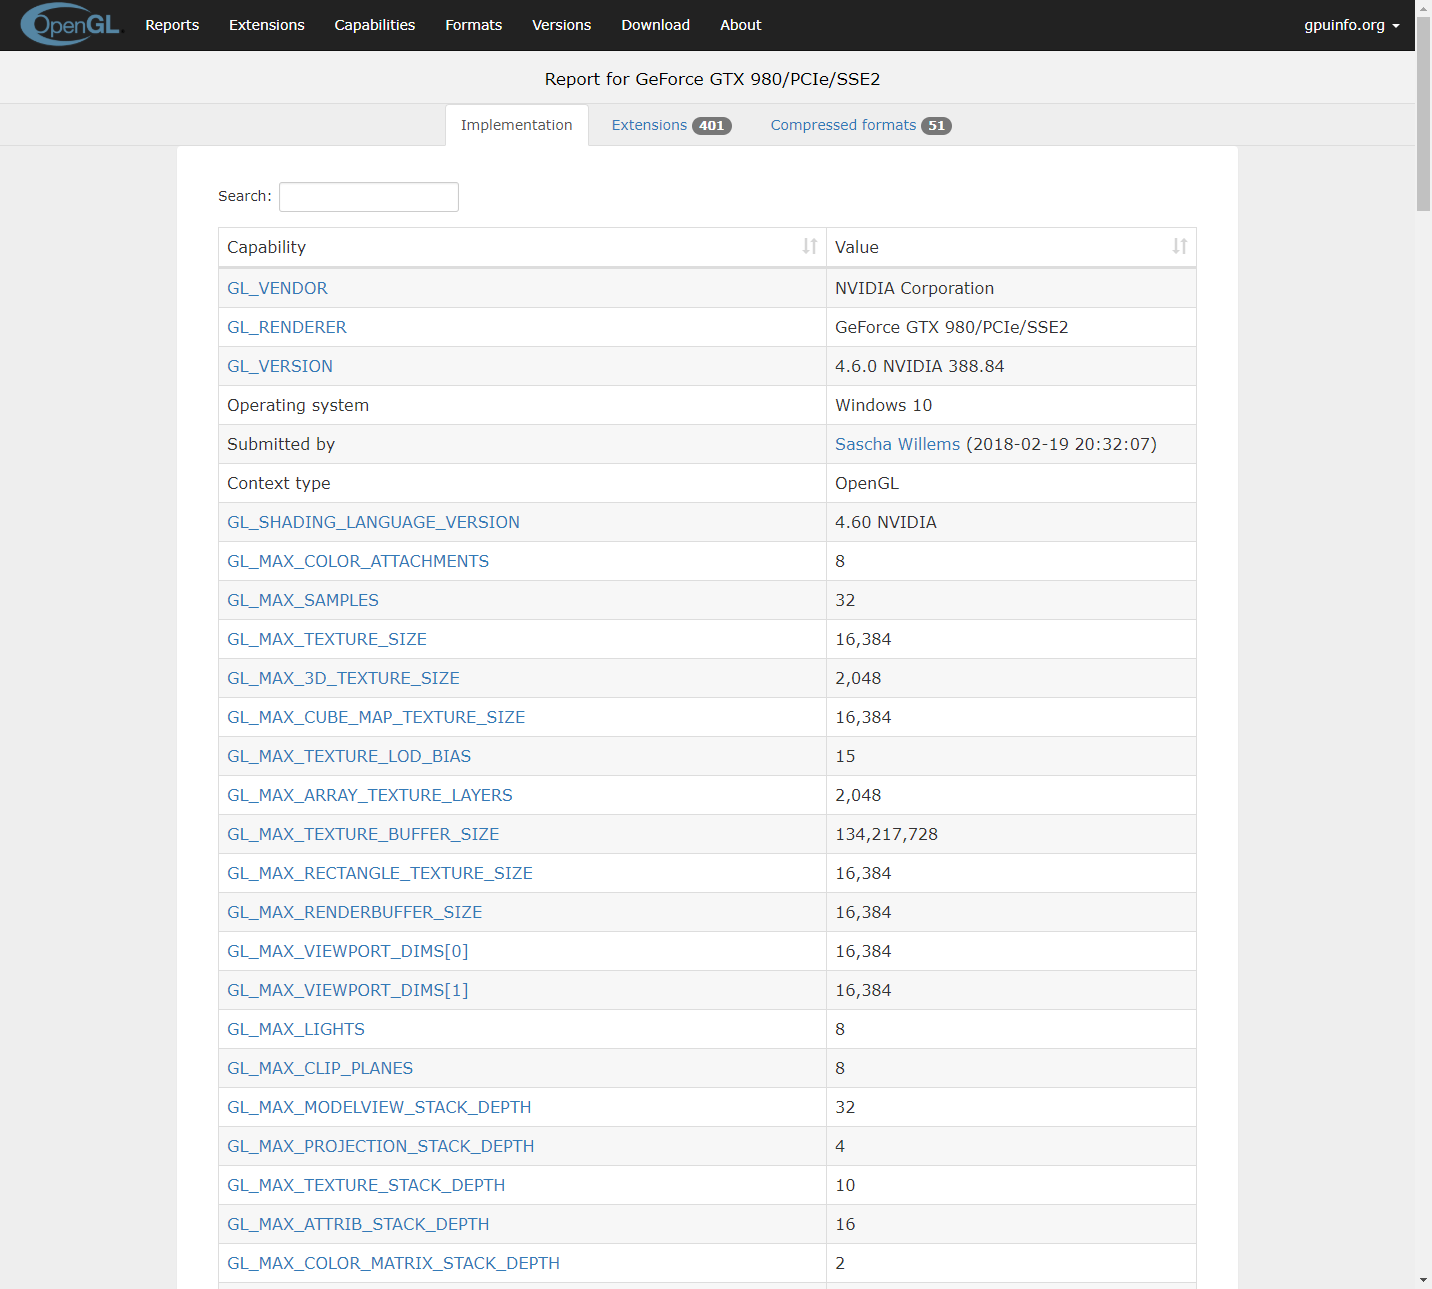
Task: Open GL_MAX_TEXTURE_SIZE link
Action: click(x=327, y=639)
